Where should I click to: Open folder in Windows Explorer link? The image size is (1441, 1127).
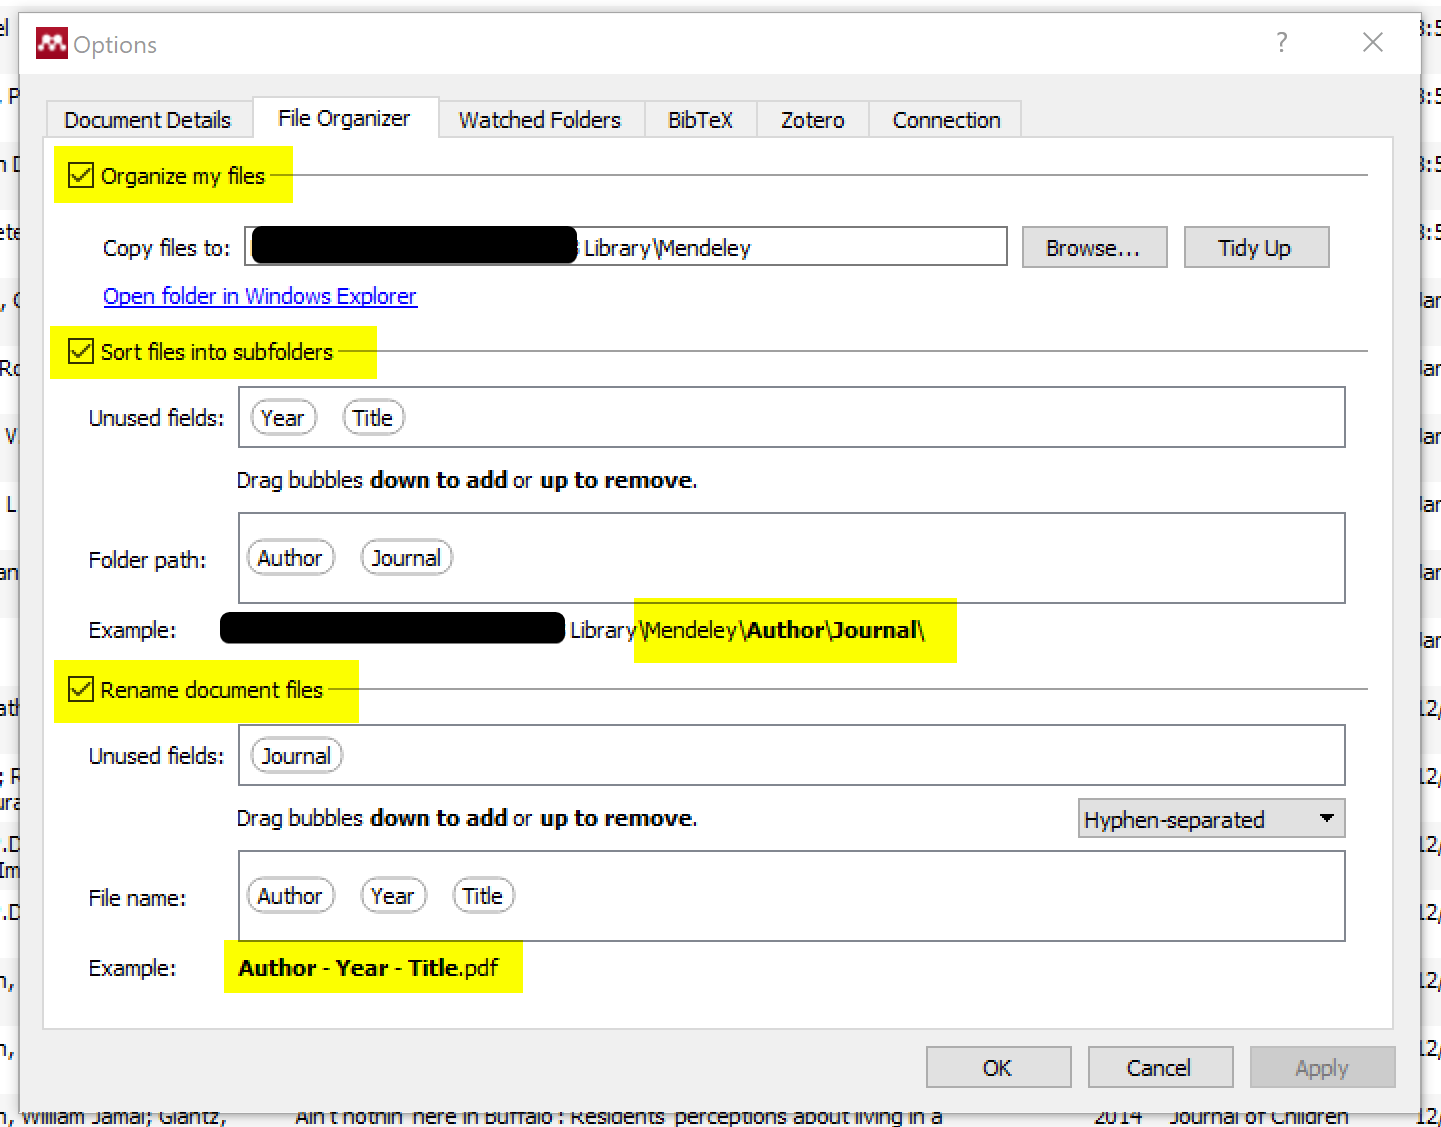260,296
